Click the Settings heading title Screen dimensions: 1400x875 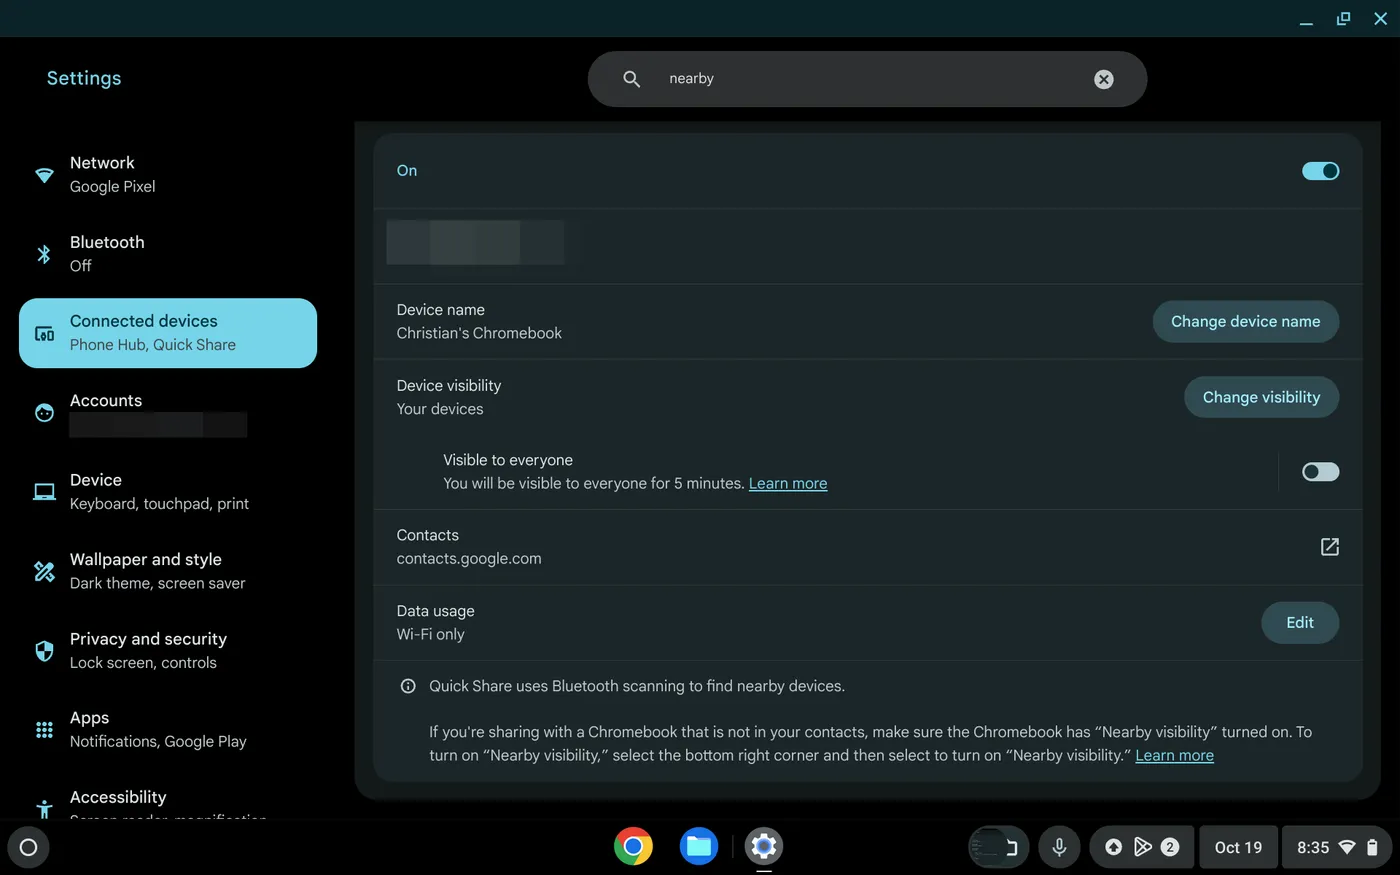coord(84,78)
